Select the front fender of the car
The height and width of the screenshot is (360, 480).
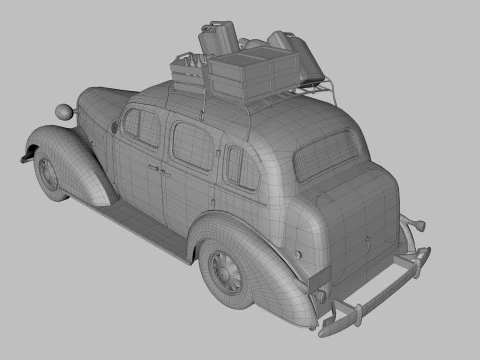(x=72, y=163)
